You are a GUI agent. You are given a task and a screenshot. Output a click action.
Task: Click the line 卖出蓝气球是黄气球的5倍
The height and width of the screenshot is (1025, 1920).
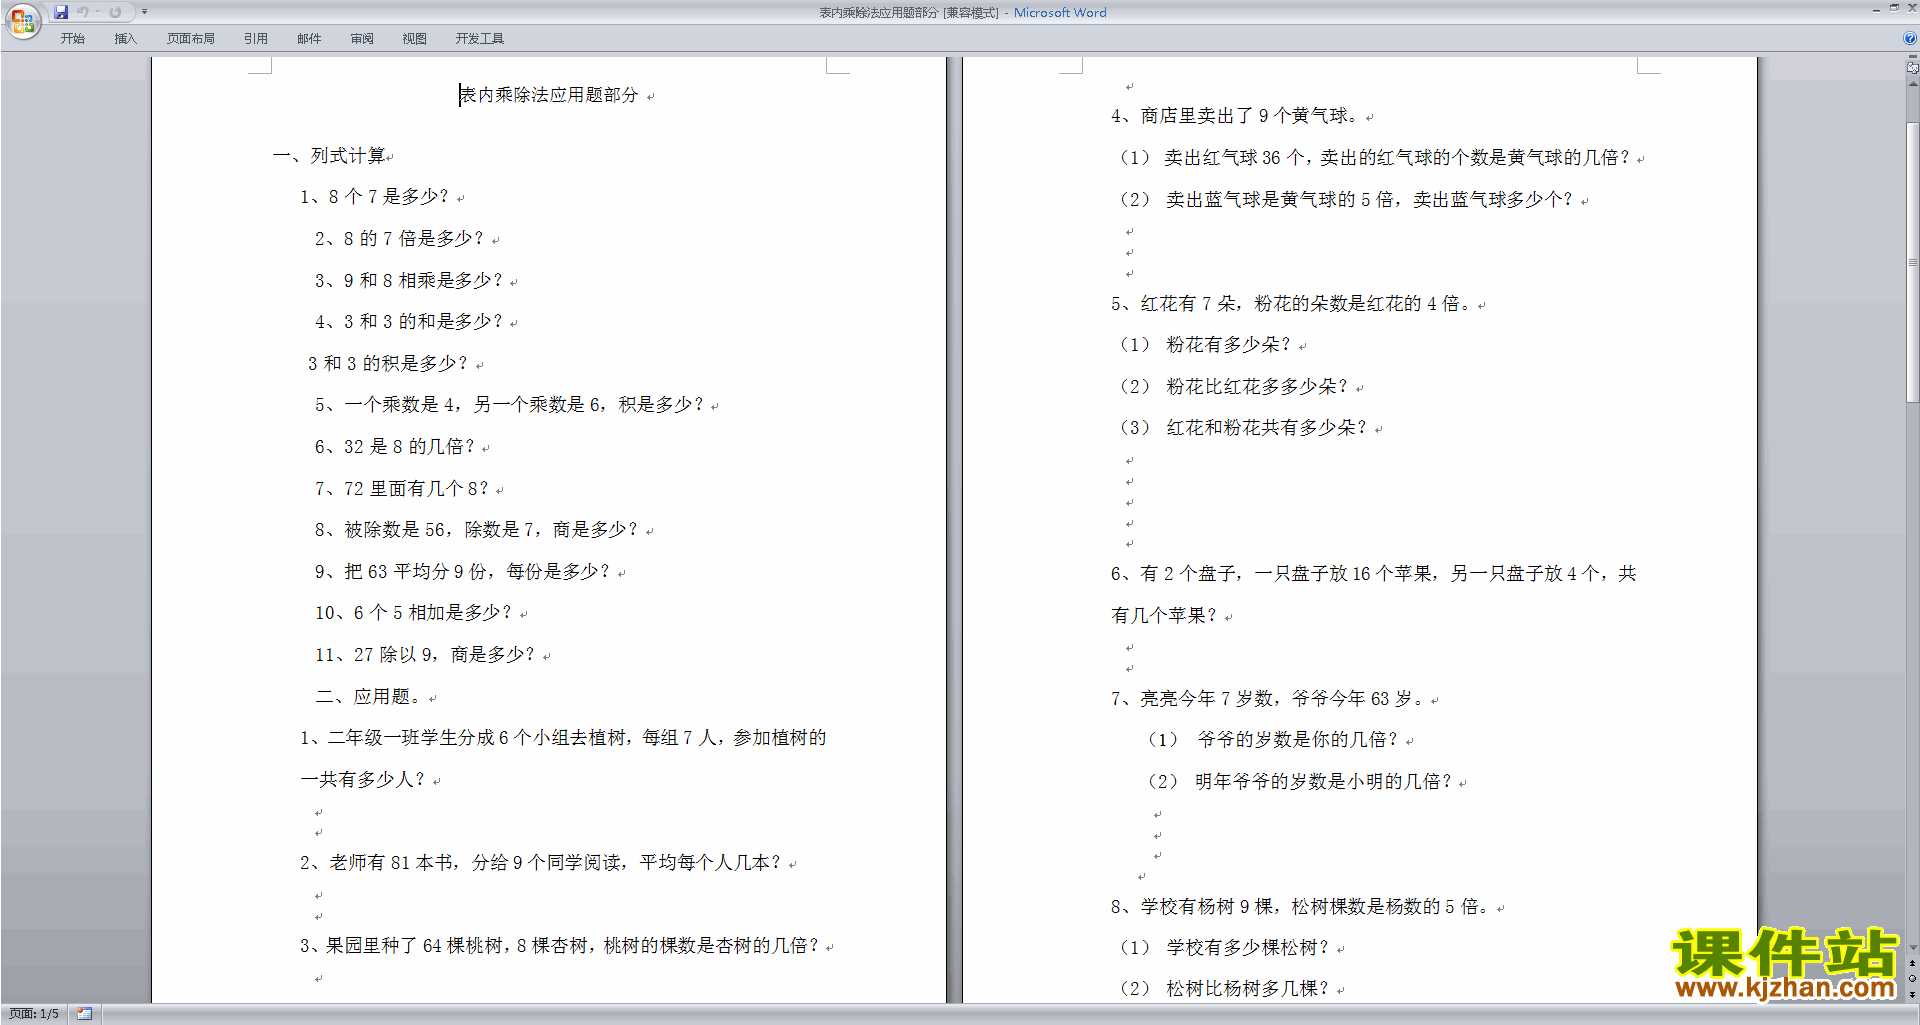coord(1347,200)
